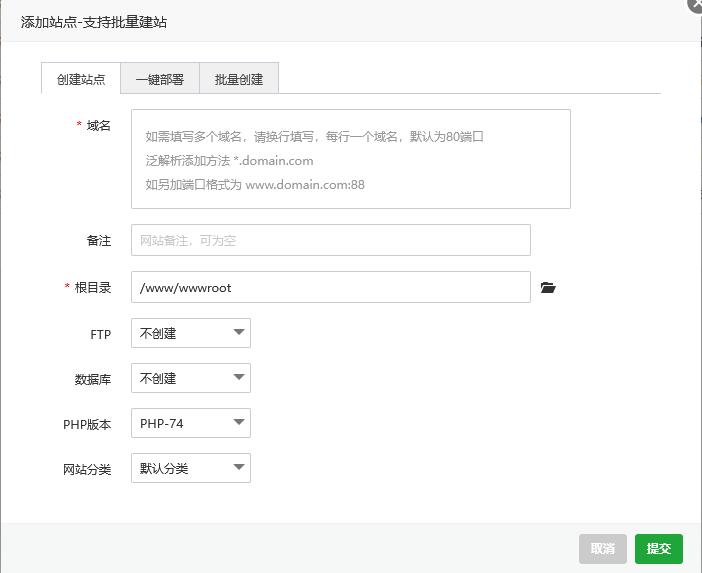Open the 网站分类 dropdown showing 默认分类
This screenshot has width=702, height=573.
[x=191, y=468]
